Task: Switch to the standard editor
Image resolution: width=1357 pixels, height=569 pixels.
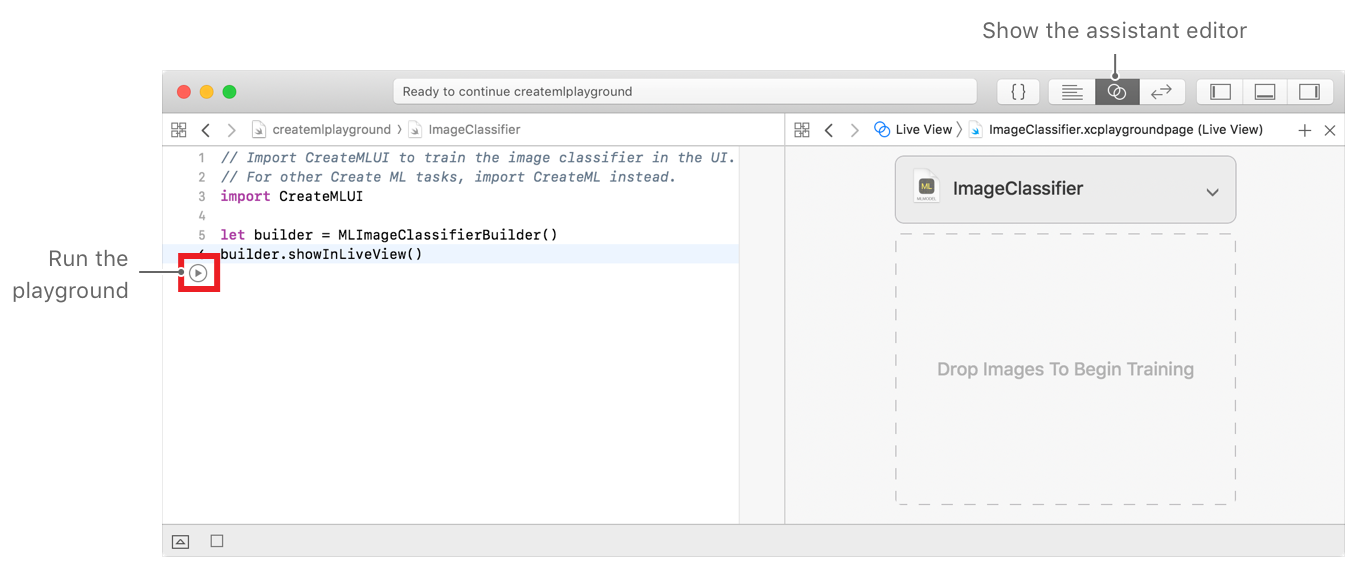Action: click(1072, 92)
